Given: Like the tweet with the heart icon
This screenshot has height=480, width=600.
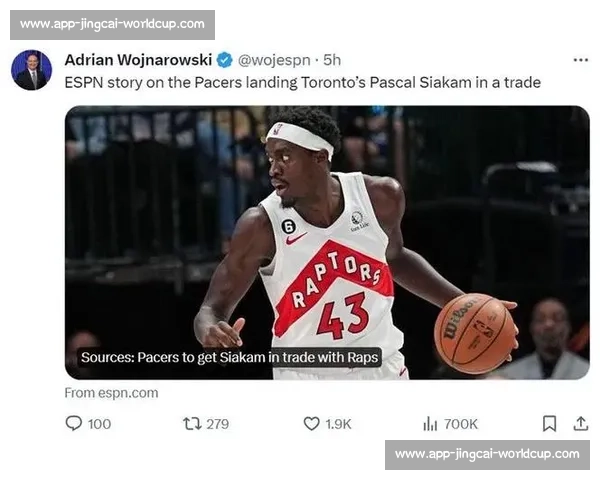Looking at the screenshot, I should (311, 424).
